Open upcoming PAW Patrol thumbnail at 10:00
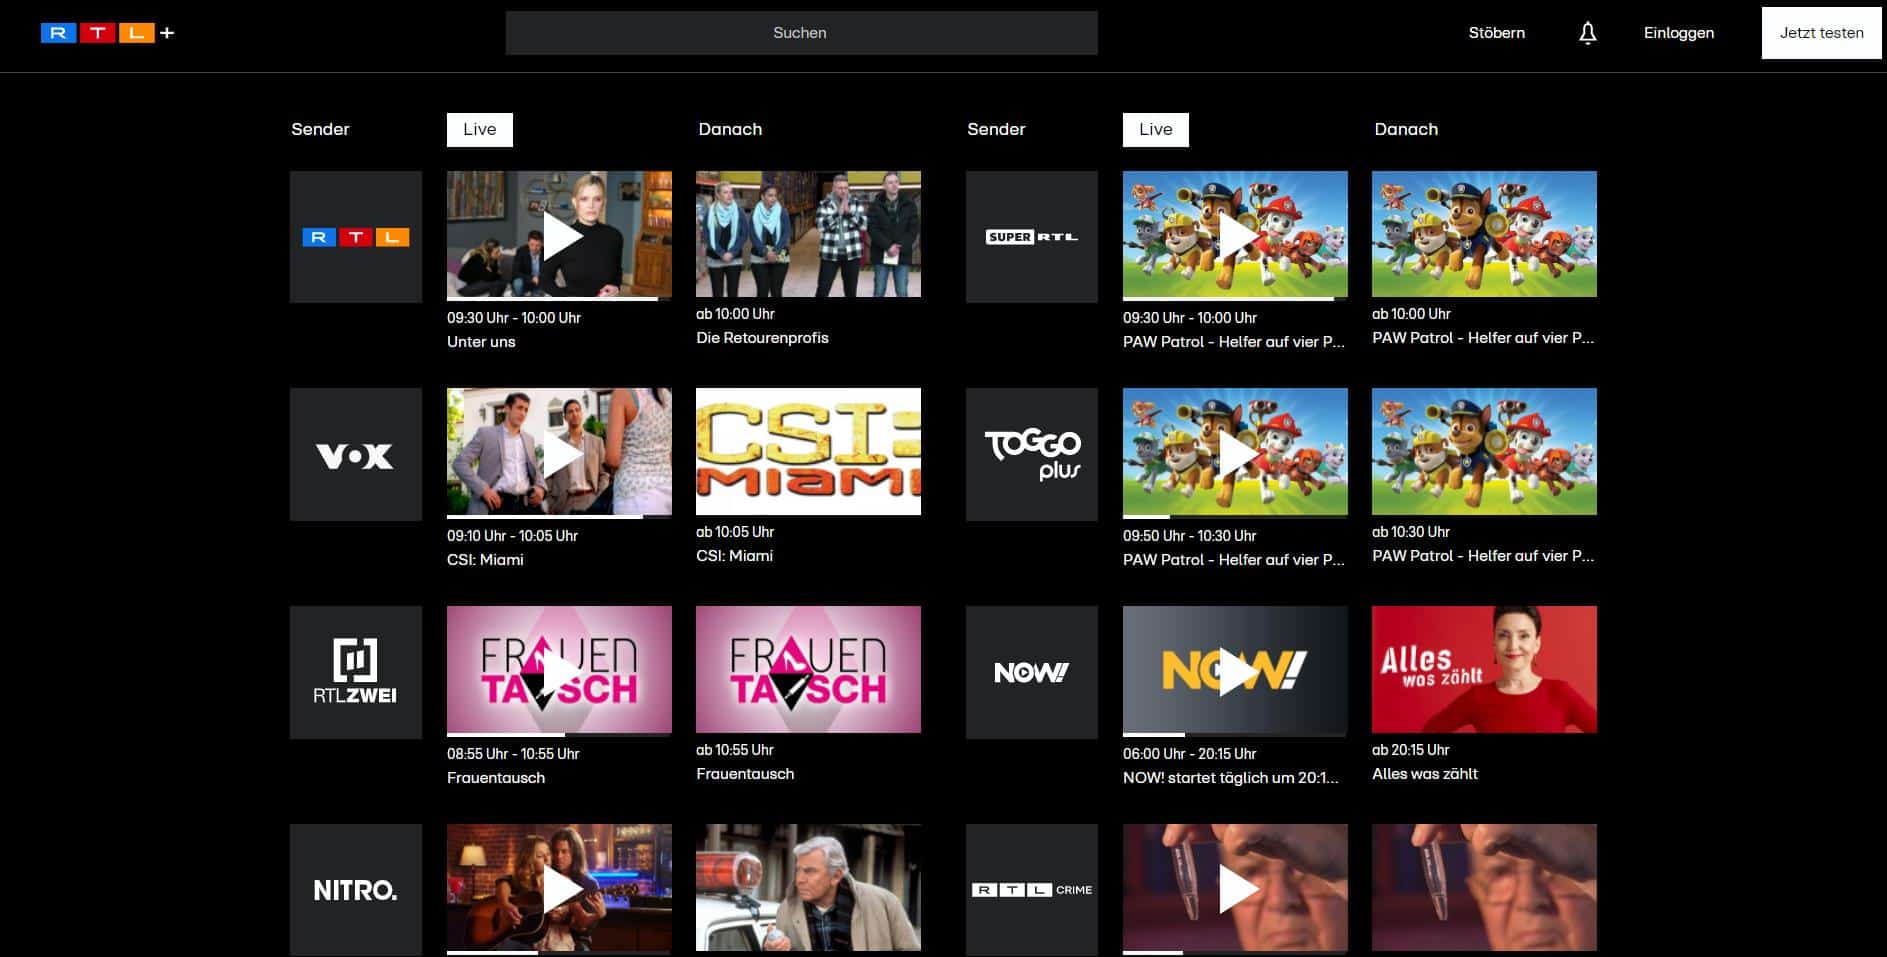1887x957 pixels. (1484, 234)
